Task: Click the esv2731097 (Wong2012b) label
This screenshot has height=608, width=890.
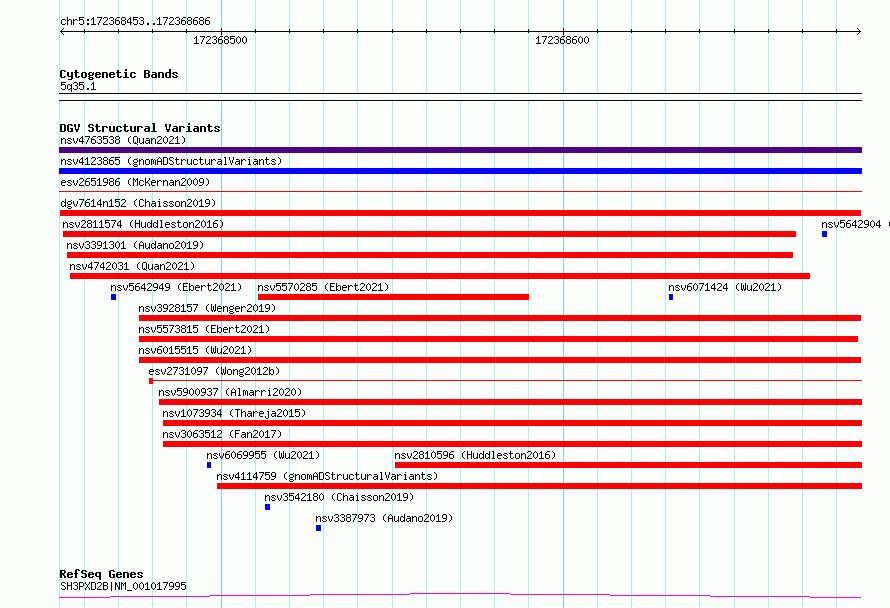Action: (214, 371)
